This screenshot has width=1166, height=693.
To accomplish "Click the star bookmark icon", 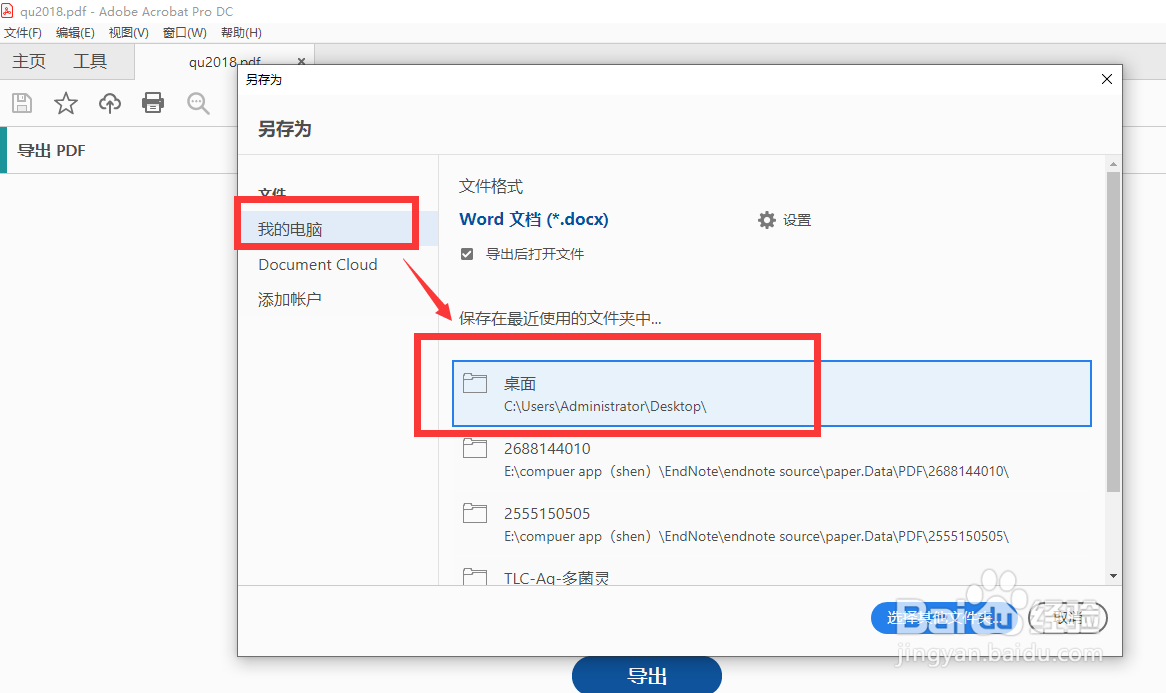I will 65,103.
